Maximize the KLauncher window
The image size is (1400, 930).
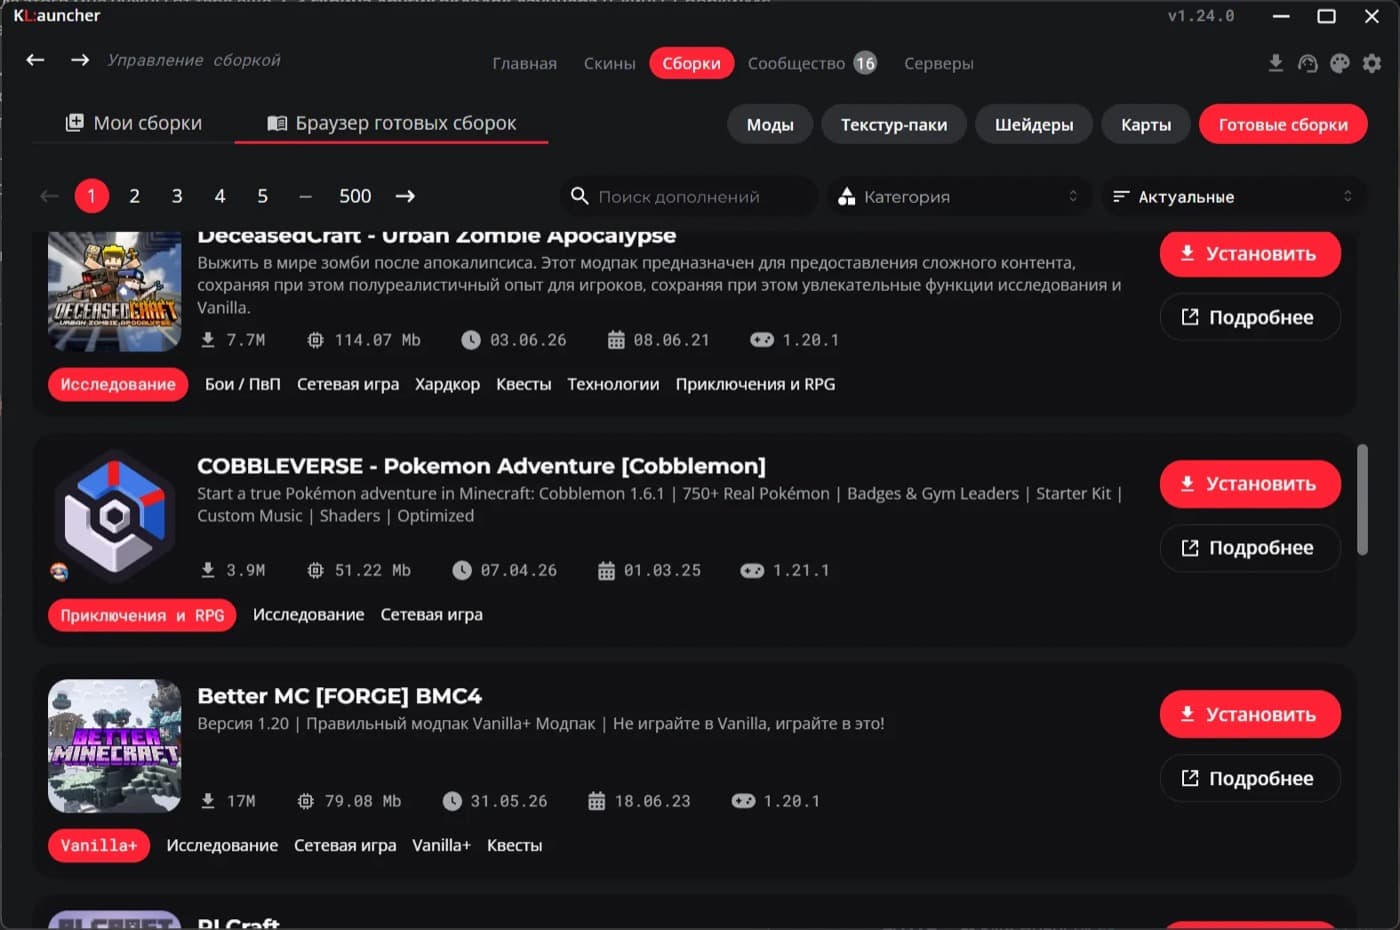(1326, 16)
